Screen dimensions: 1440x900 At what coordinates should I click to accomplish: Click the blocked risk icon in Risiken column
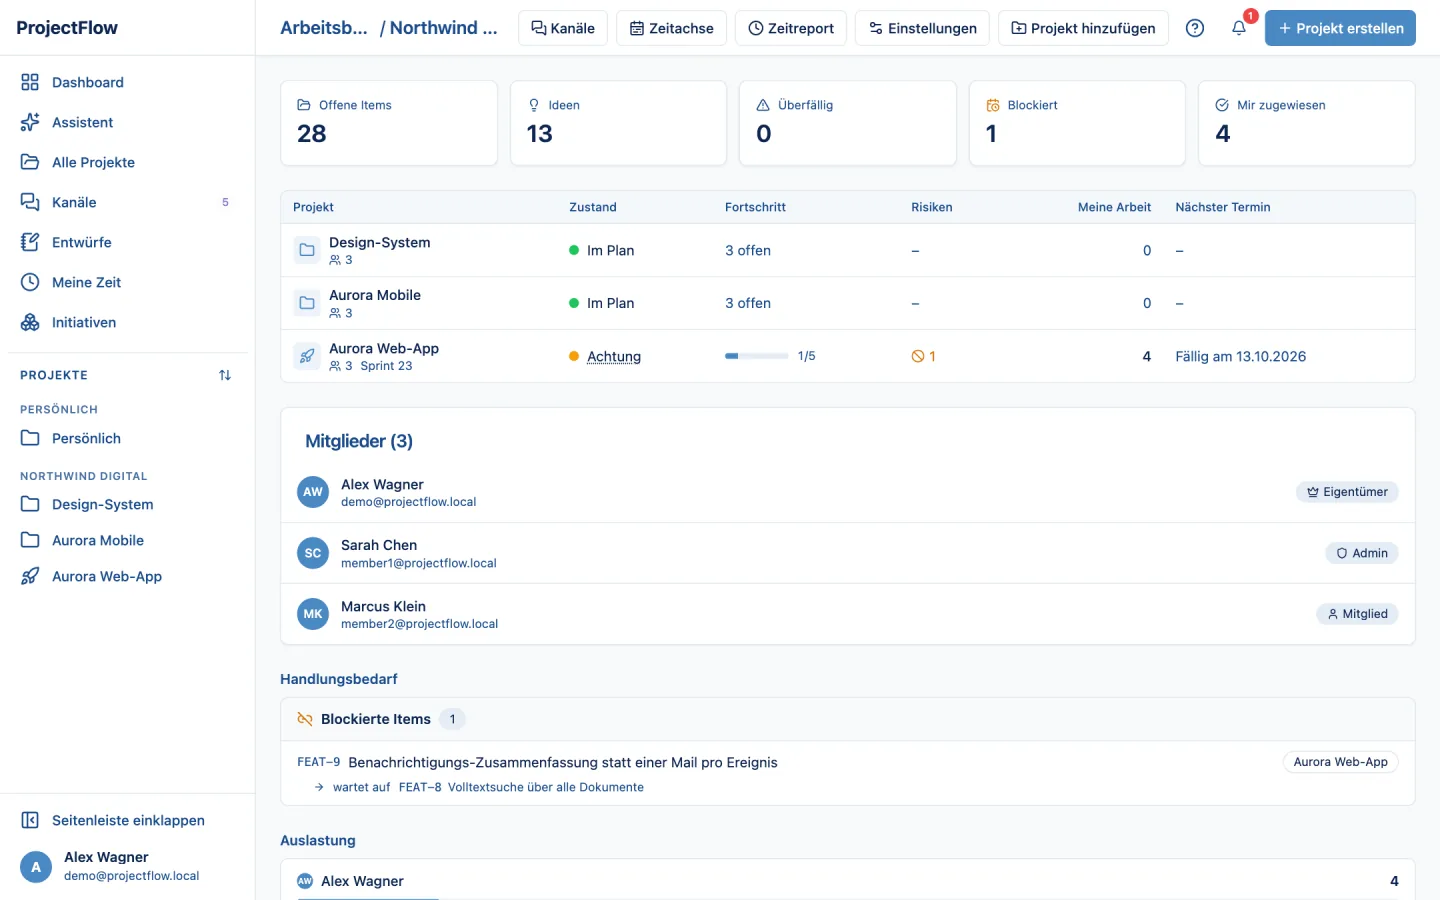pyautogui.click(x=918, y=356)
